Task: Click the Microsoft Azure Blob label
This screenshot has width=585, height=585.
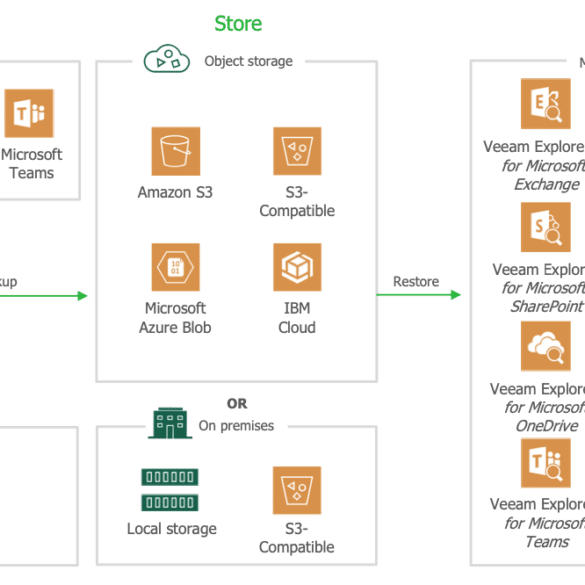Action: point(175,318)
